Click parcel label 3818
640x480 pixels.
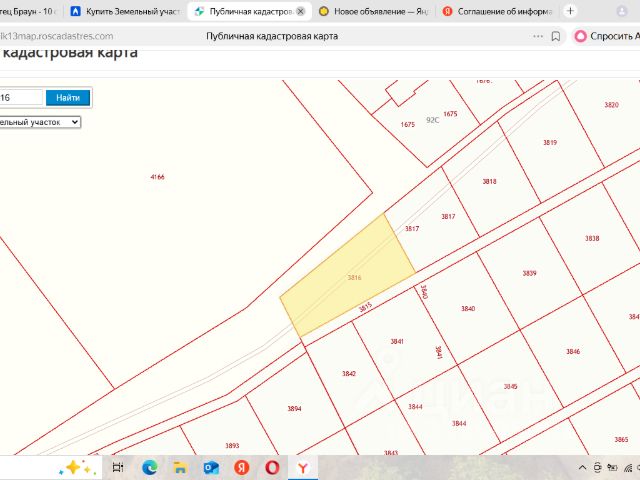point(489,181)
